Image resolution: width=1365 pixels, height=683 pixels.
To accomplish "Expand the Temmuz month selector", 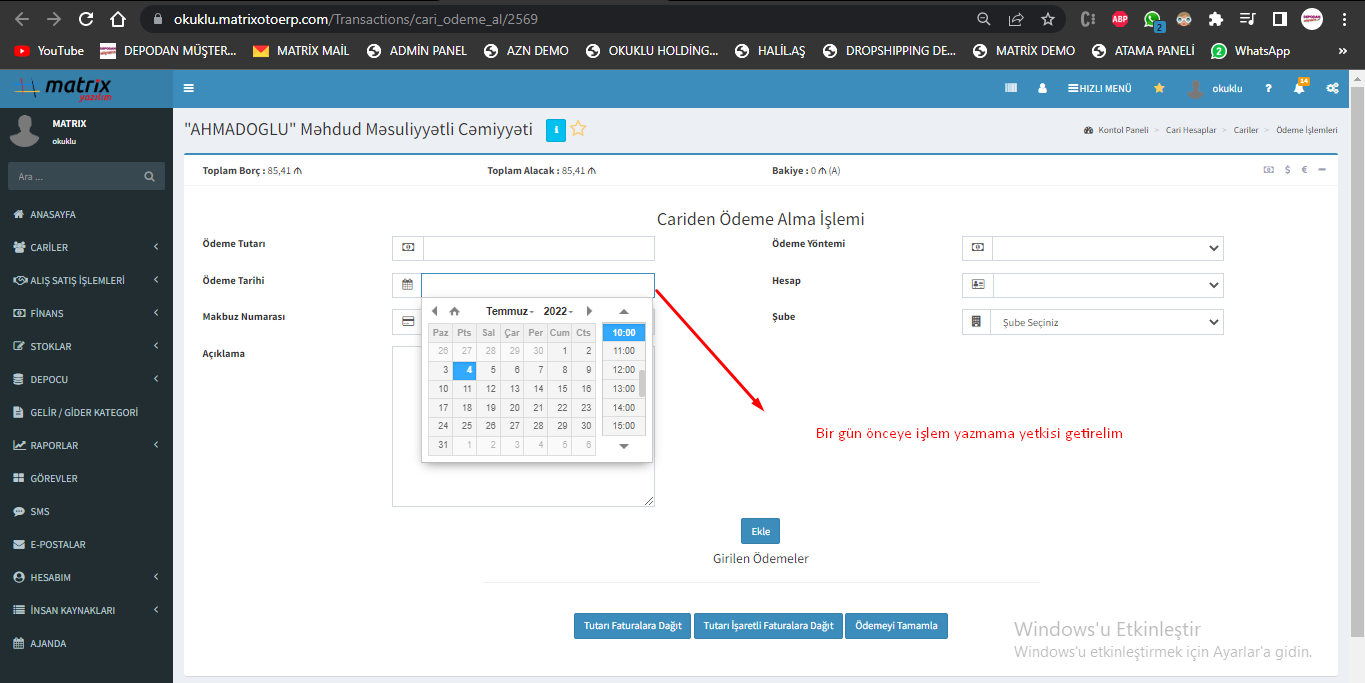I will point(509,311).
